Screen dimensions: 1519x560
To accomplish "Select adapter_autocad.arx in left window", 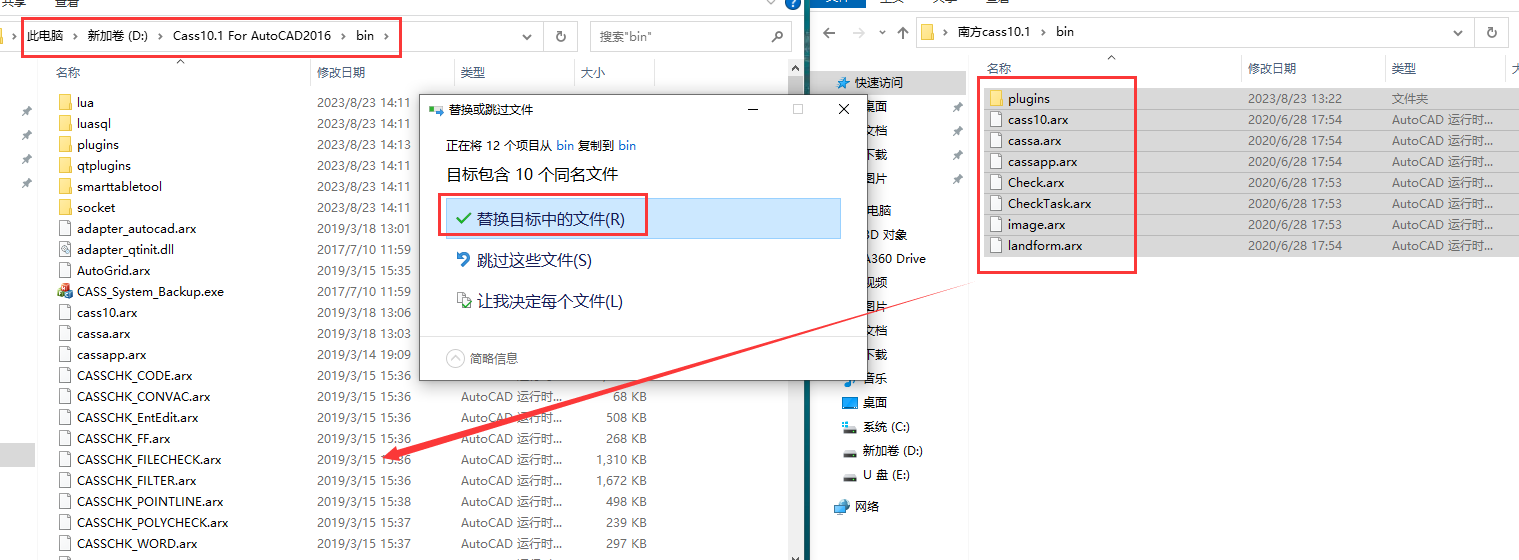I will click(x=137, y=228).
